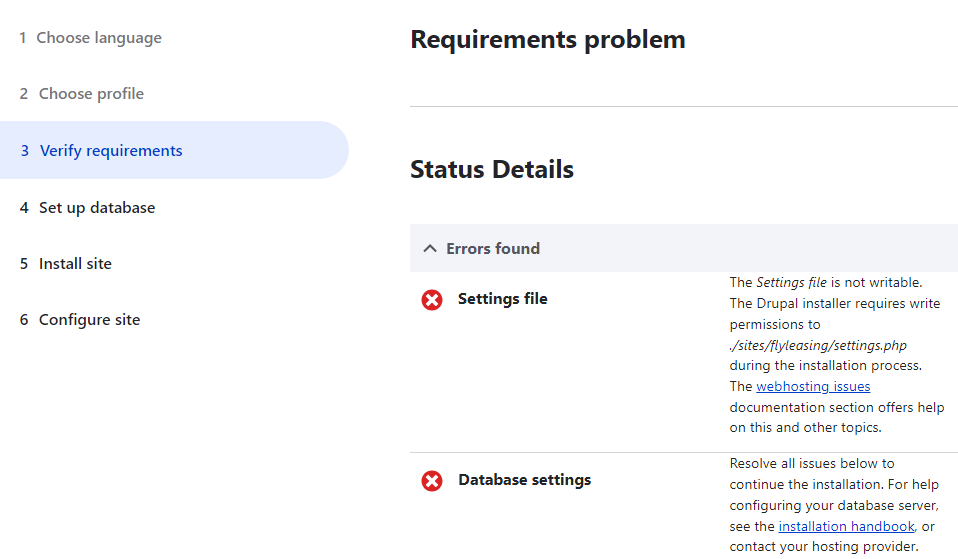The height and width of the screenshot is (559, 958).
Task: Select the Configure site step
Action: click(80, 320)
